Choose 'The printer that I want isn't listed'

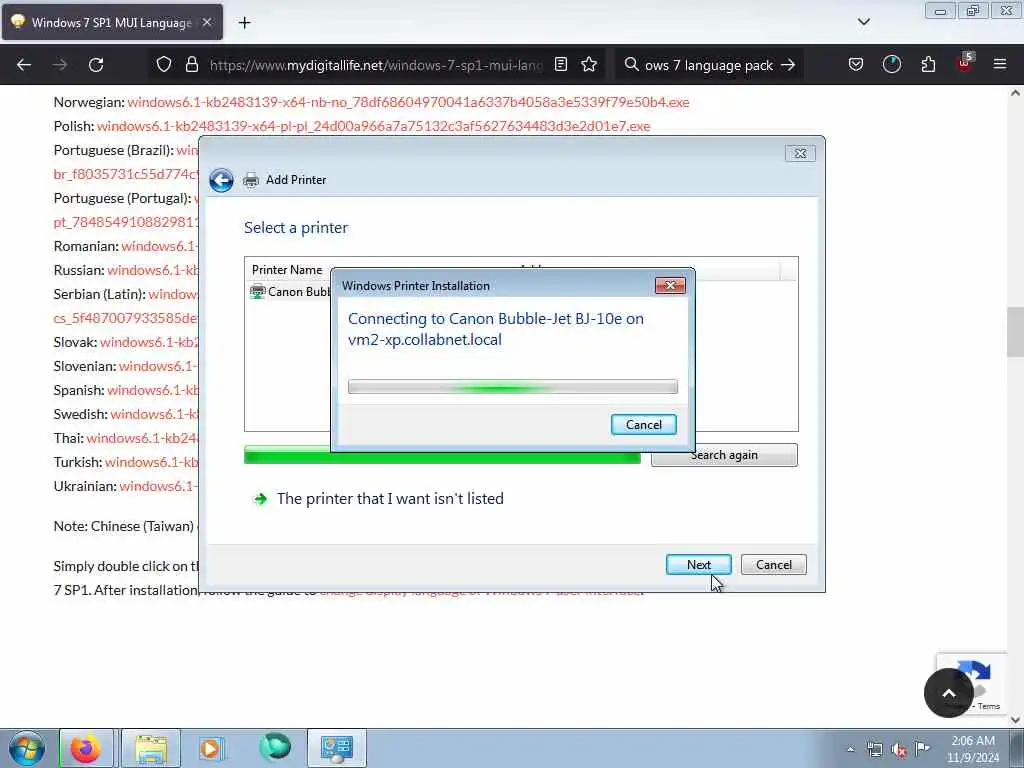[390, 499]
